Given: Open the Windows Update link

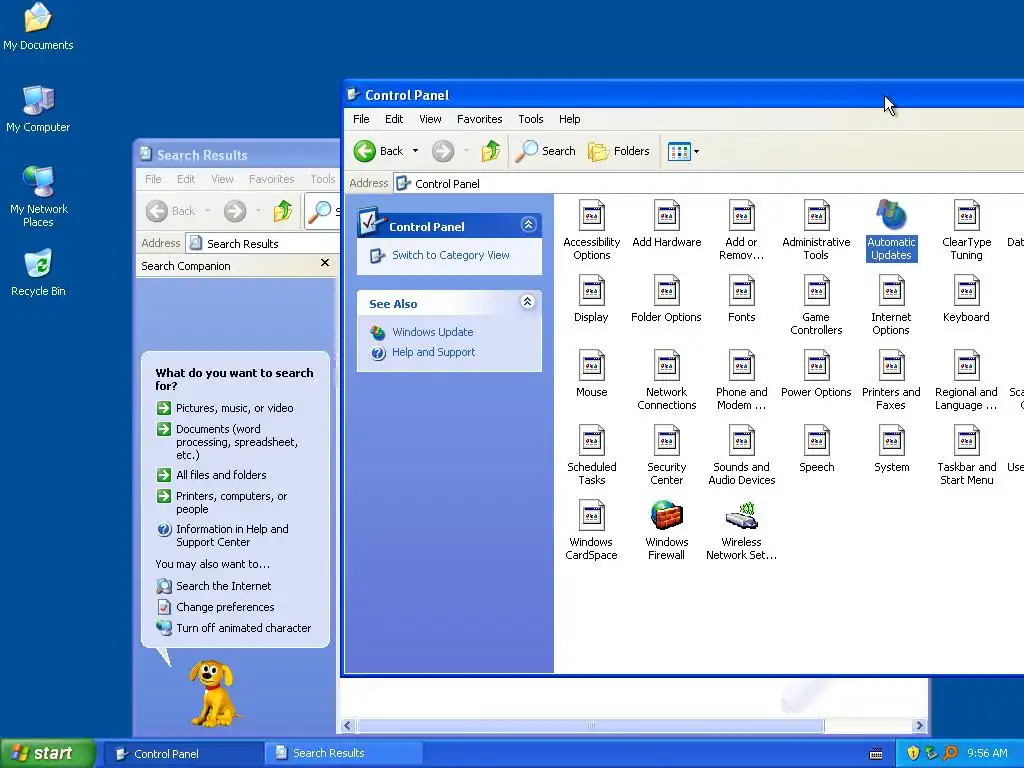Looking at the screenshot, I should 432,332.
